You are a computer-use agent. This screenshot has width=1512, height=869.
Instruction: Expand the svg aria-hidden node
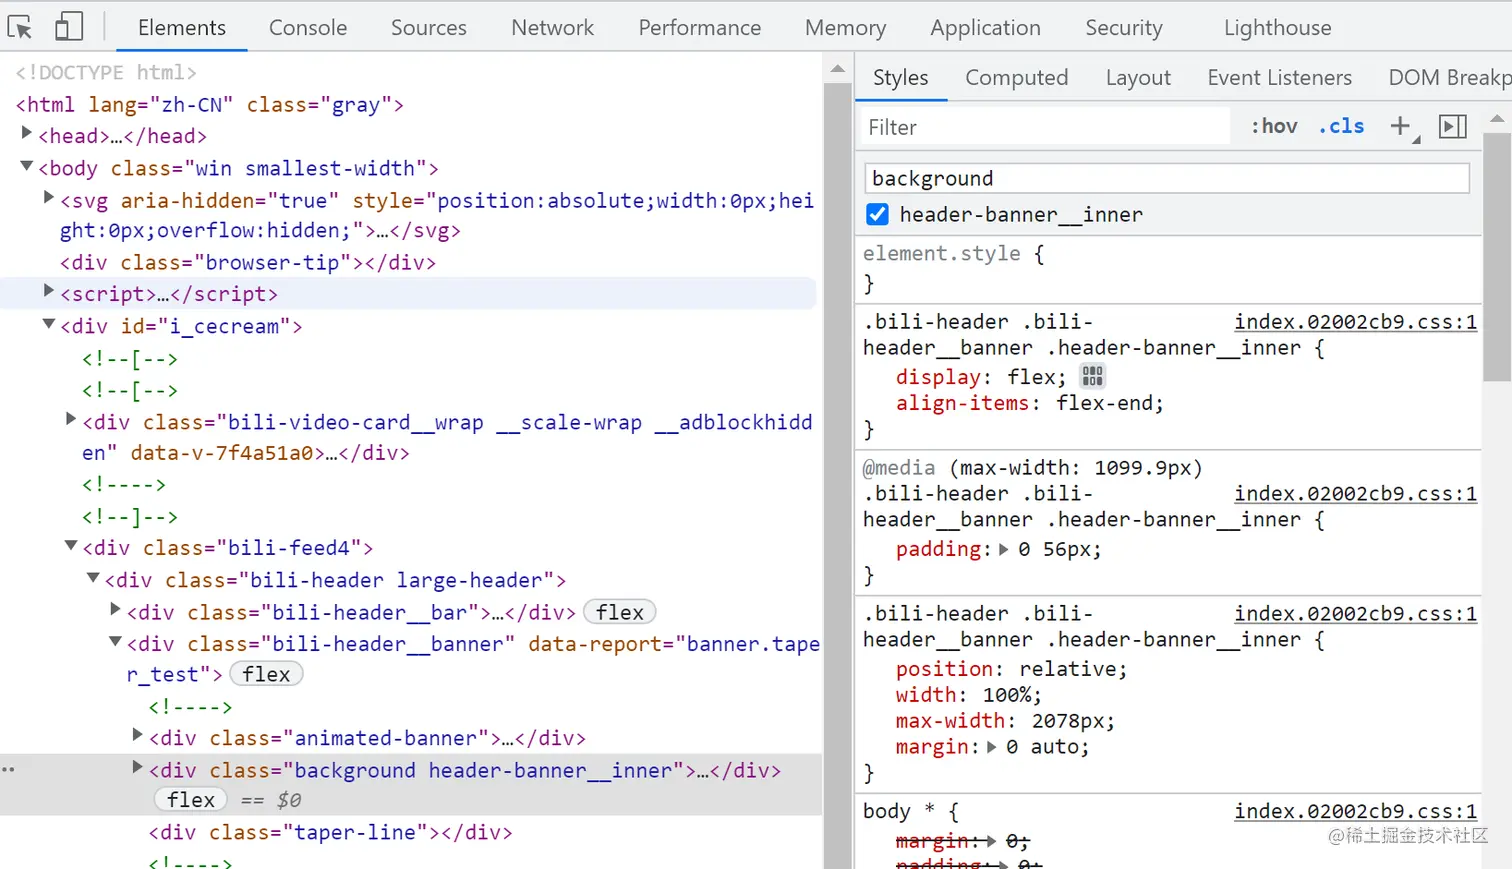tap(48, 198)
